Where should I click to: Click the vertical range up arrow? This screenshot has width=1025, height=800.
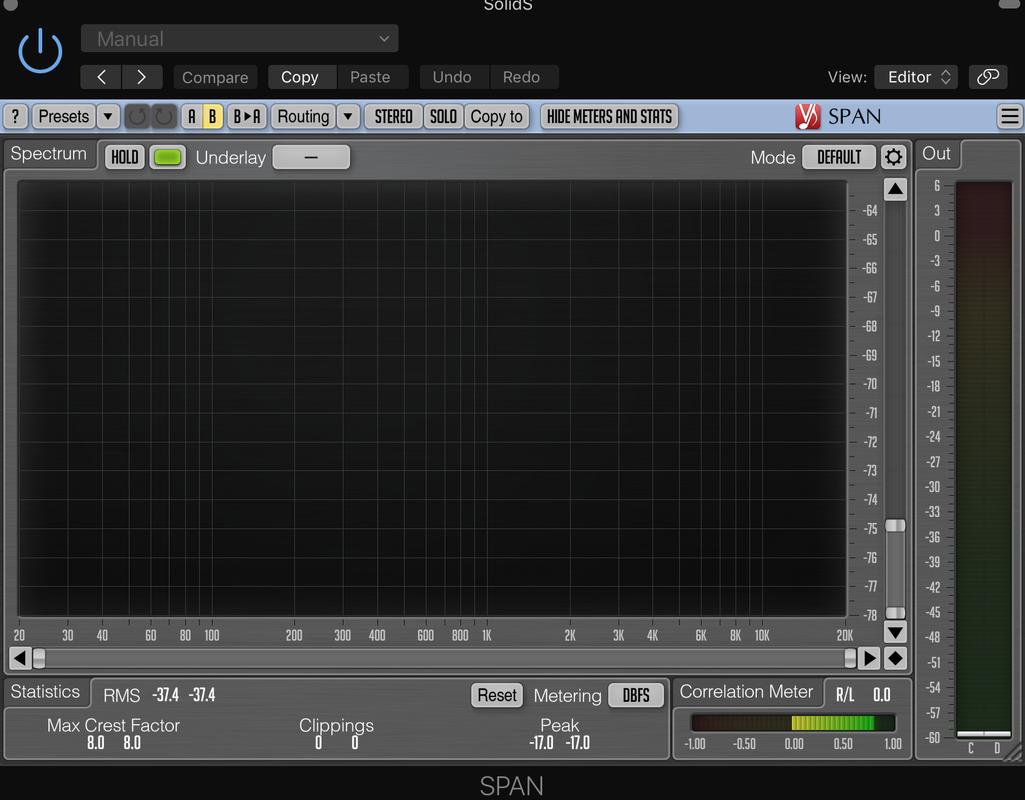pos(895,190)
